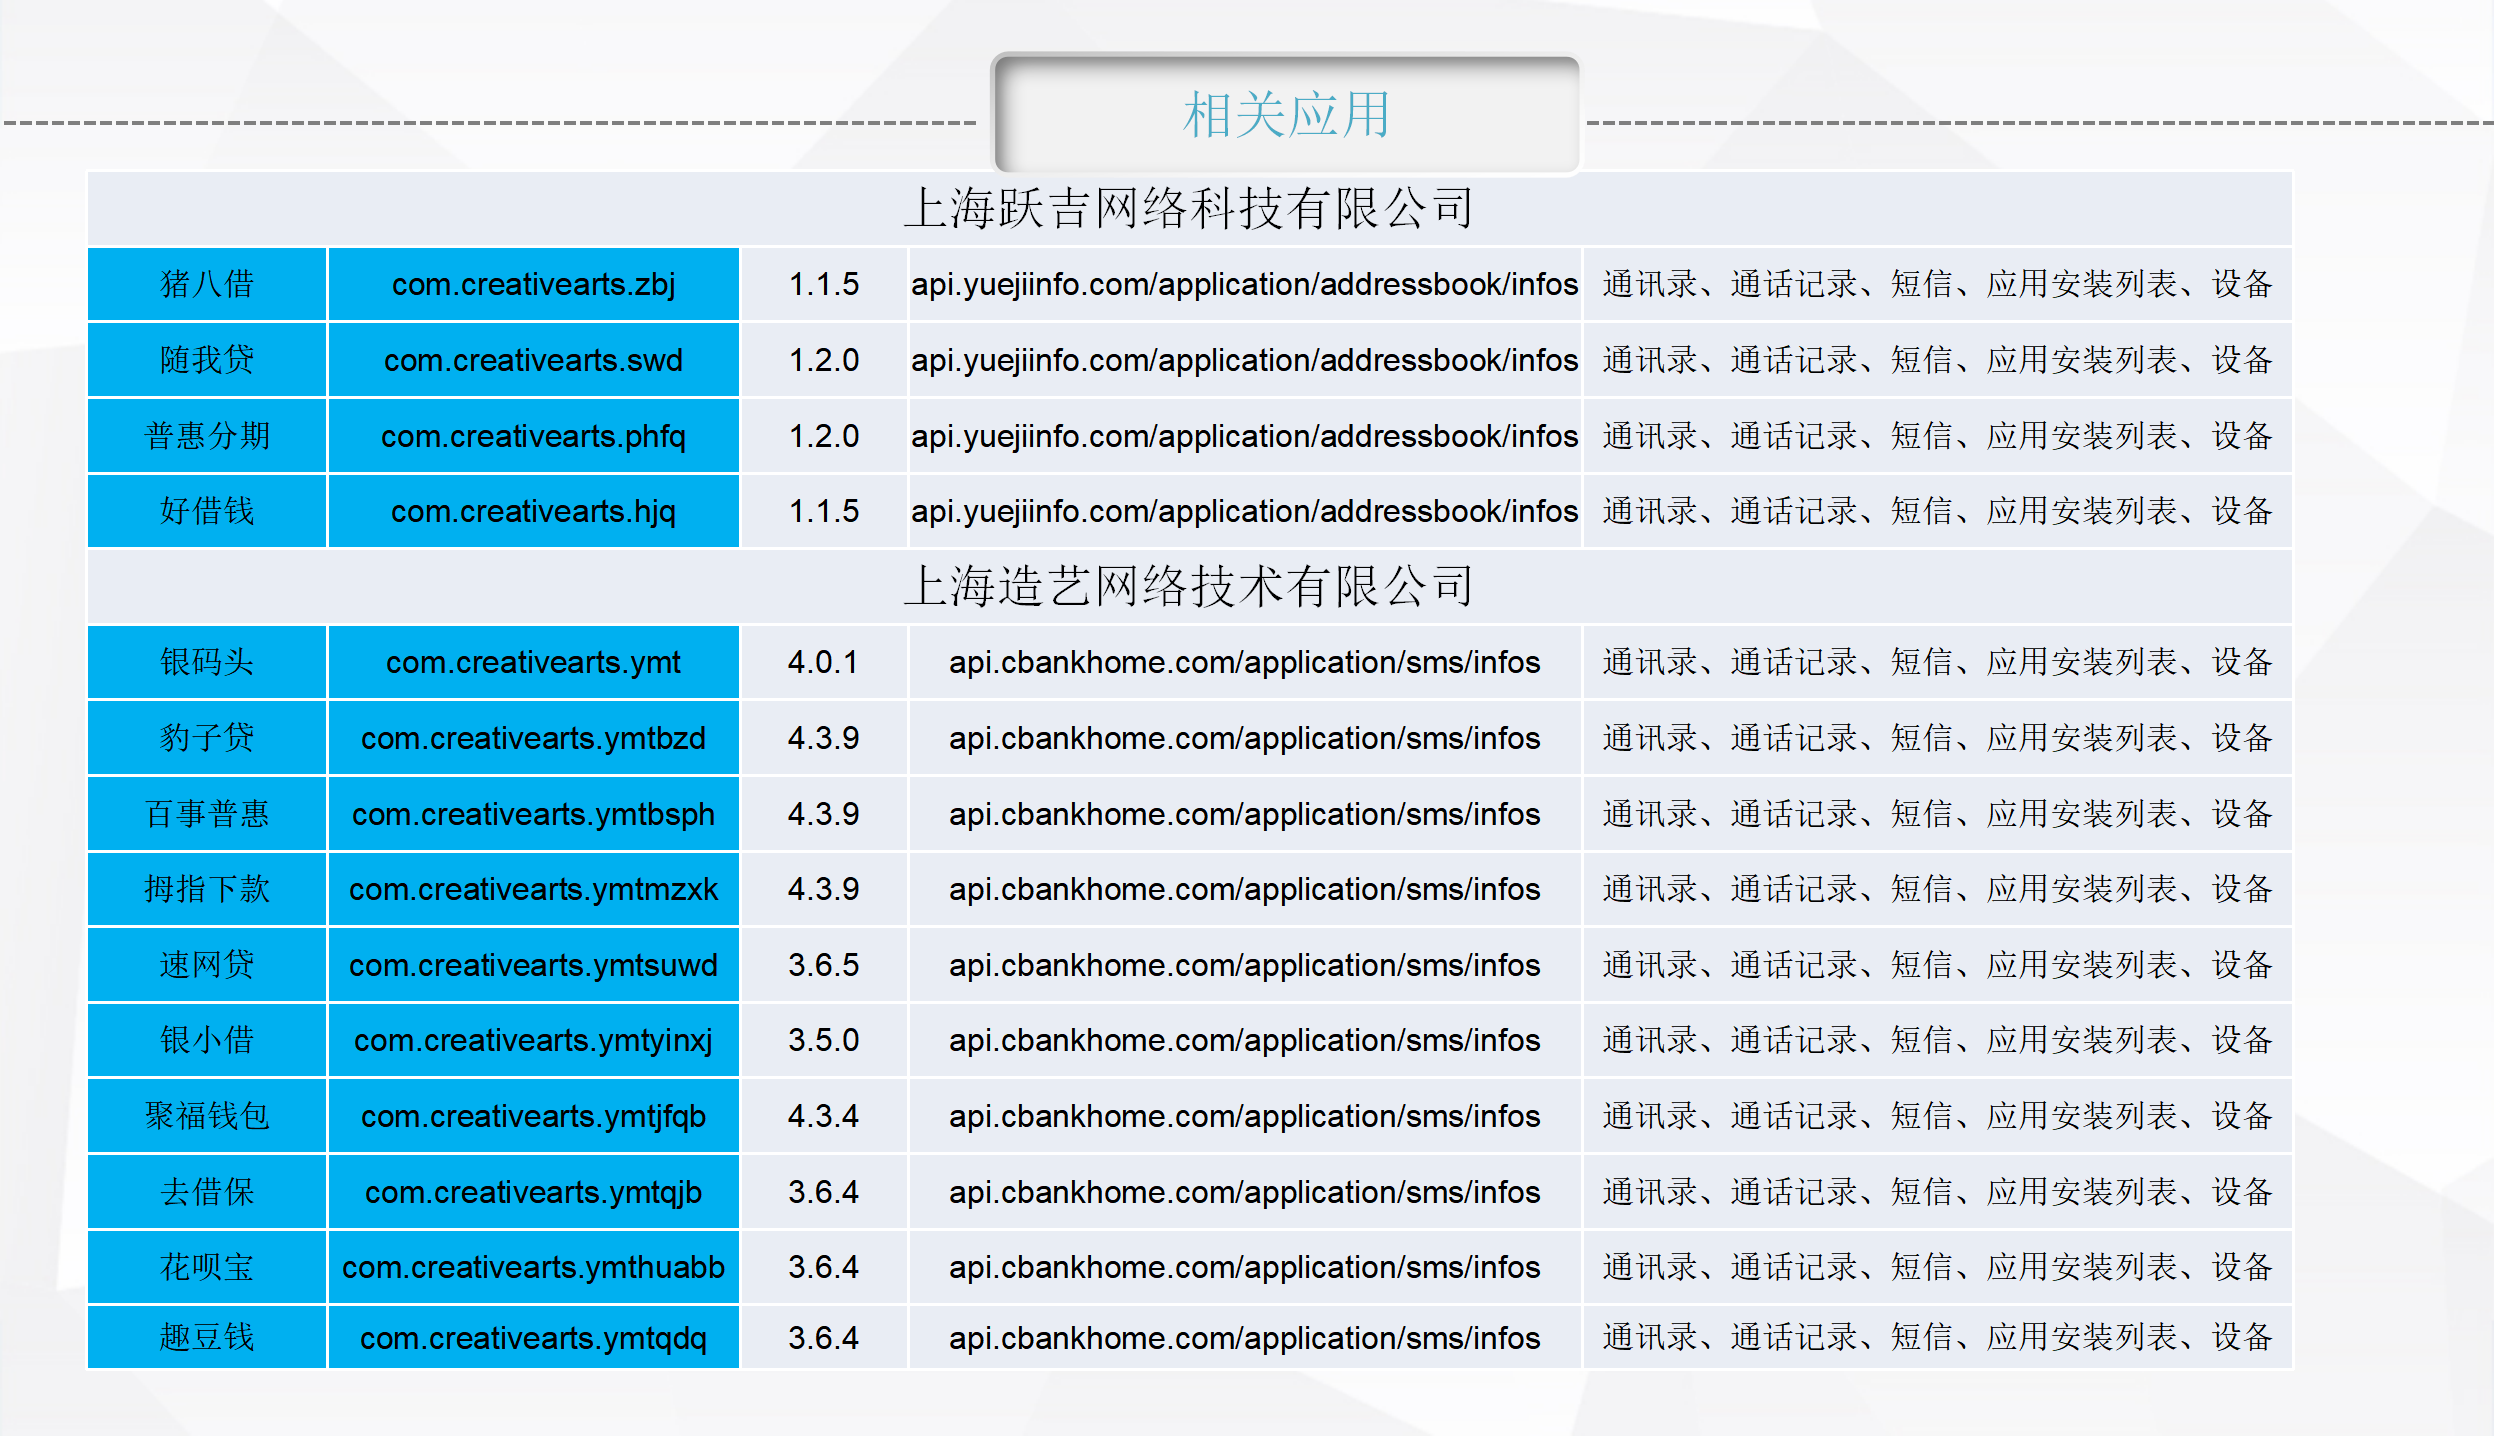
Task: Click the 速网贷 app name cell
Action: click(x=207, y=965)
